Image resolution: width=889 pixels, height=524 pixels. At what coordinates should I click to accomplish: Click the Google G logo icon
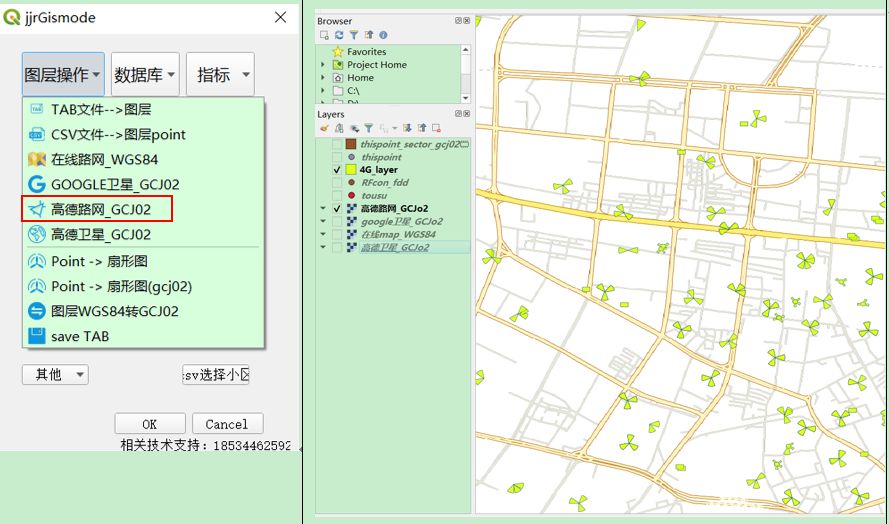click(x=37, y=184)
